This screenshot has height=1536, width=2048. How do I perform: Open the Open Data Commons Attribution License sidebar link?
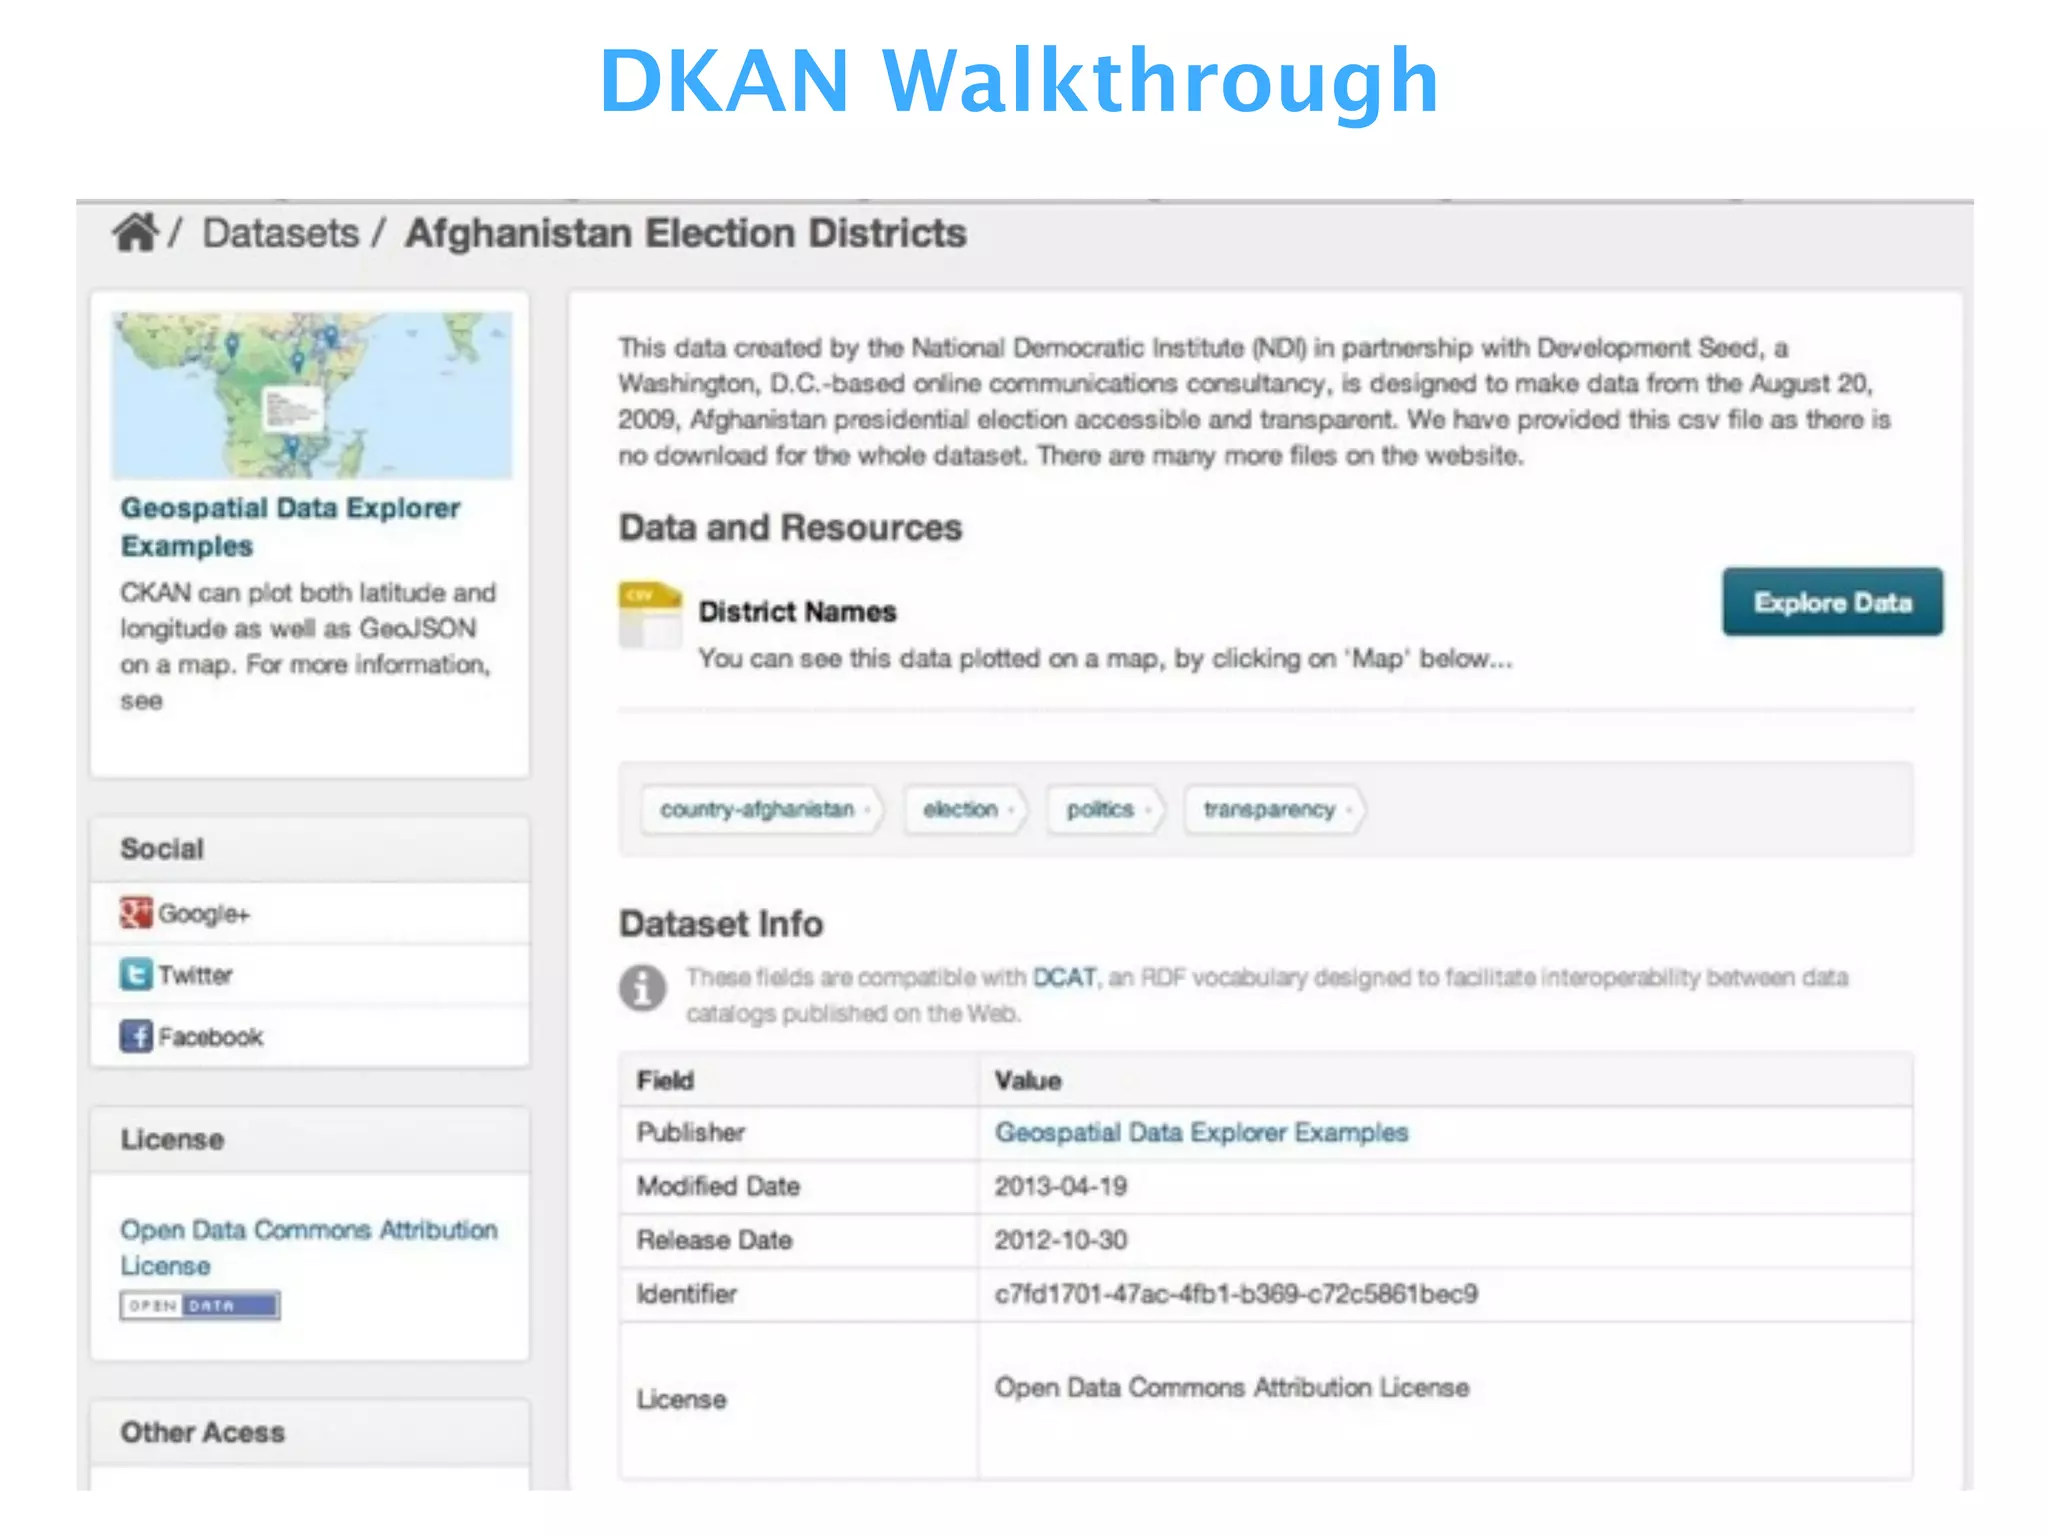click(x=309, y=1247)
